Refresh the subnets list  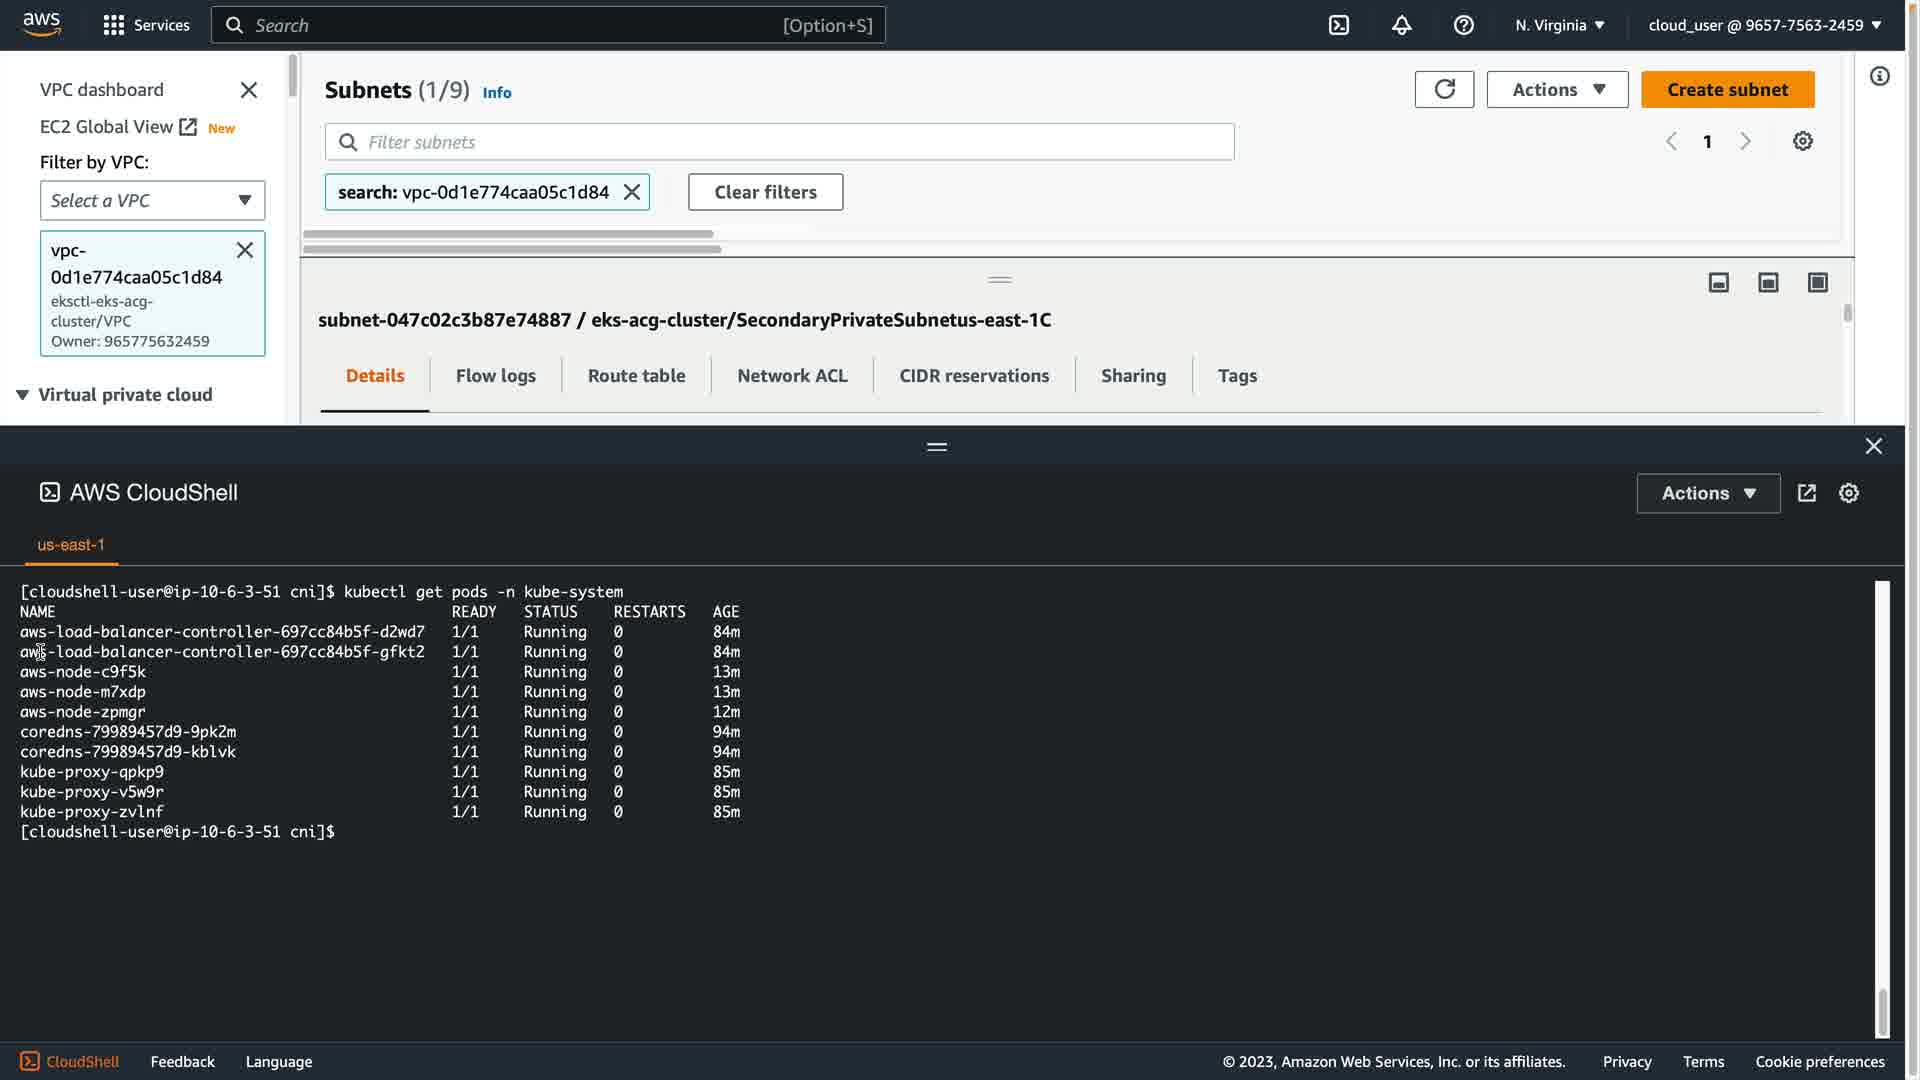(x=1444, y=89)
